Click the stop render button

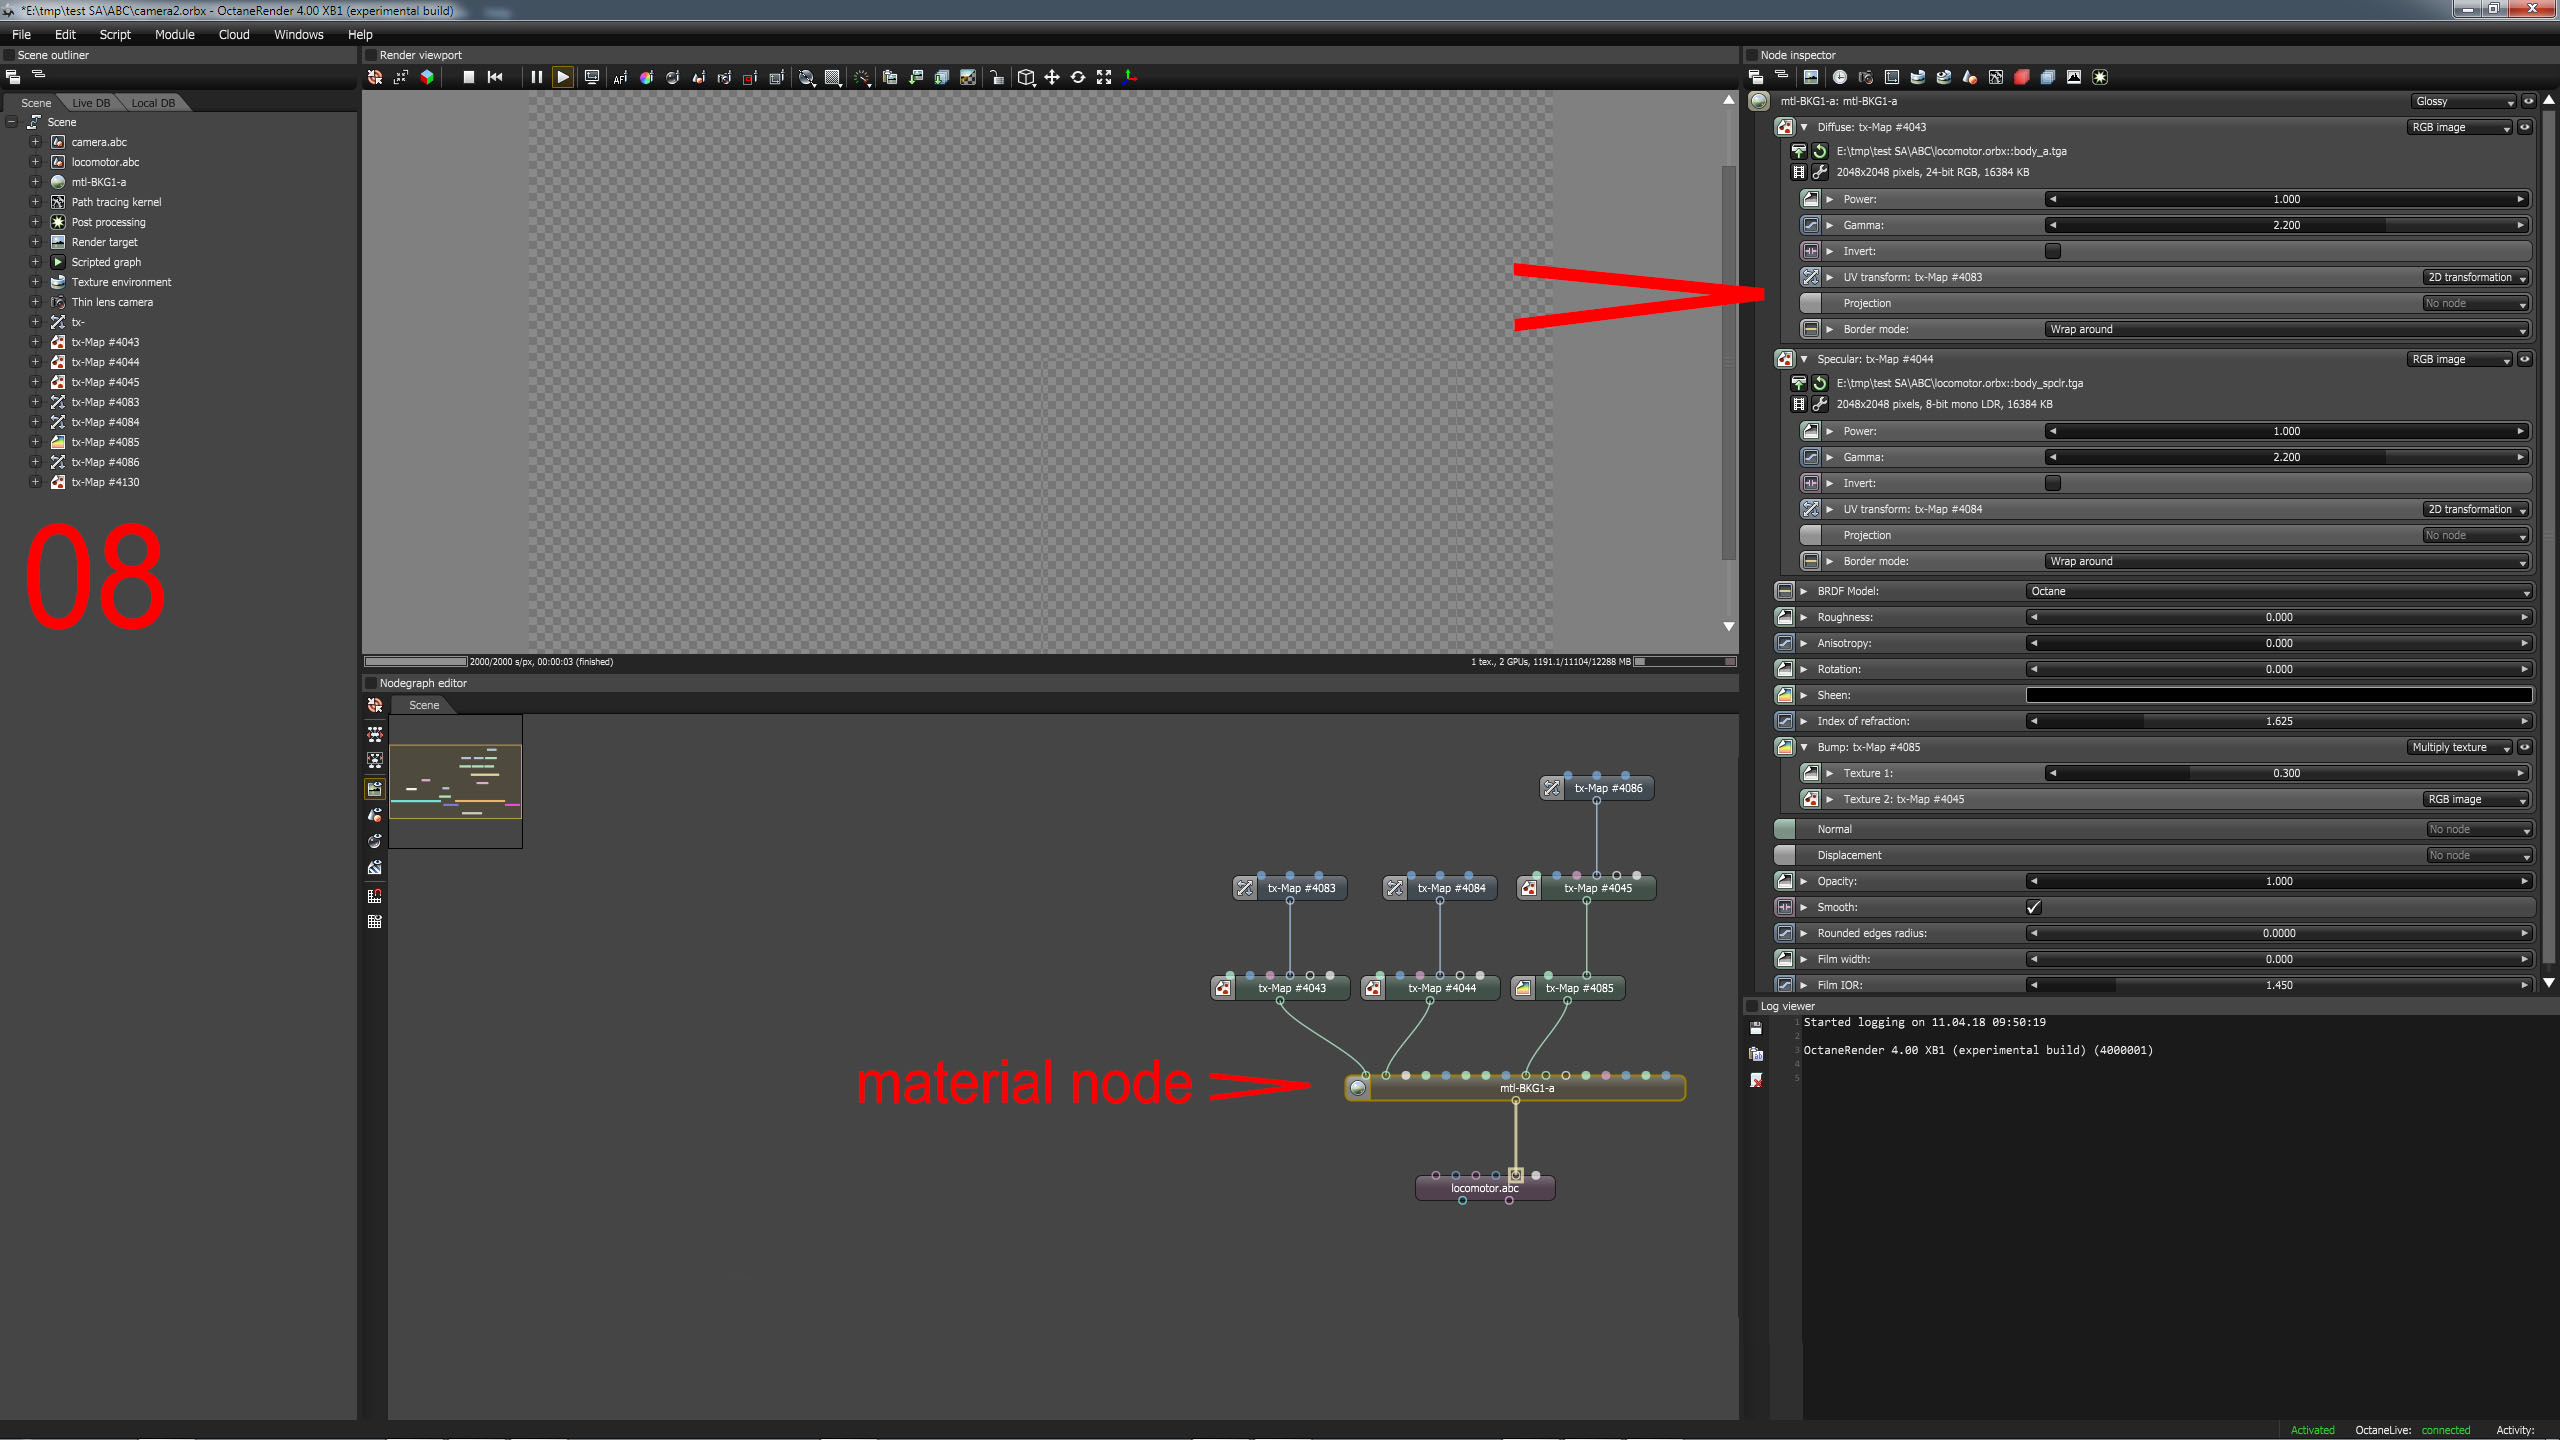click(x=468, y=77)
